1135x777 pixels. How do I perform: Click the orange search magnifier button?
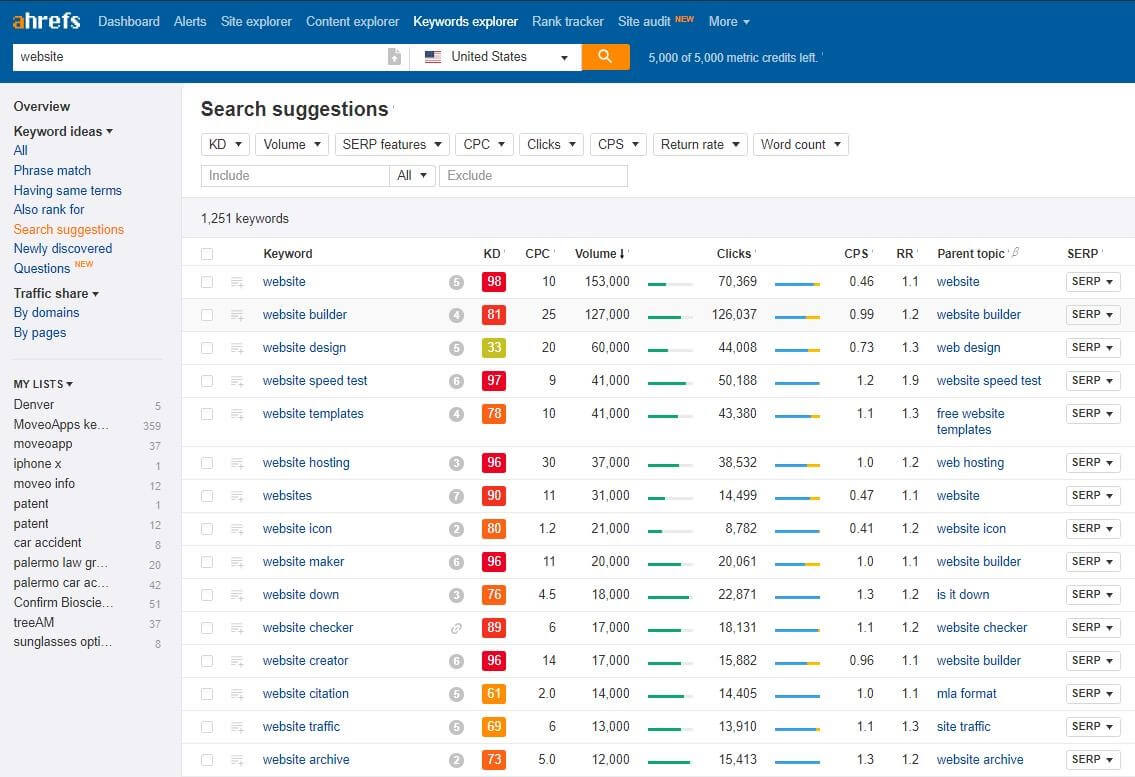(x=605, y=57)
